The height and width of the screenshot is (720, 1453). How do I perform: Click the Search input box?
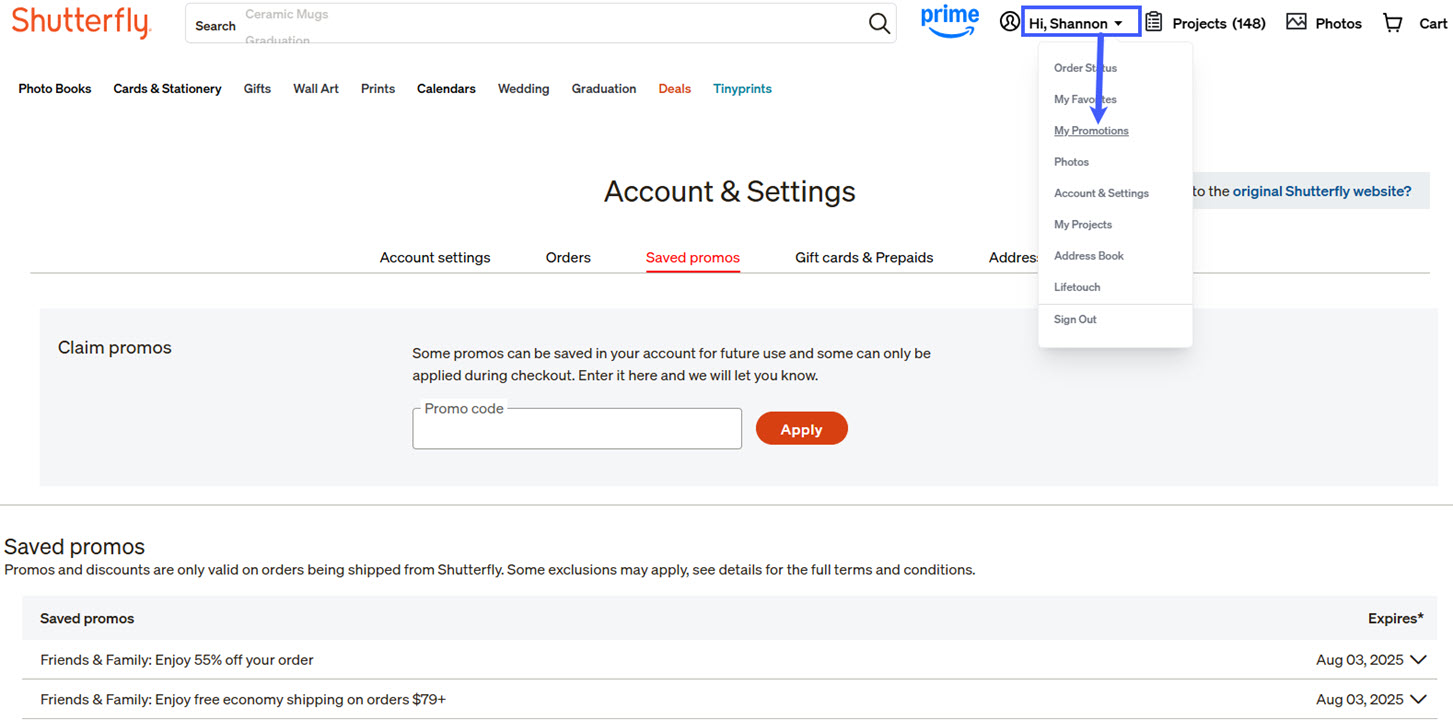coord(540,23)
